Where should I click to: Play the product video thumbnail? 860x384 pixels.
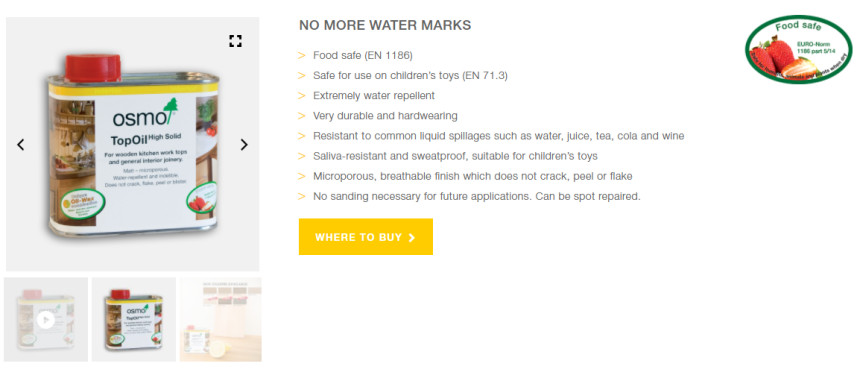click(46, 320)
